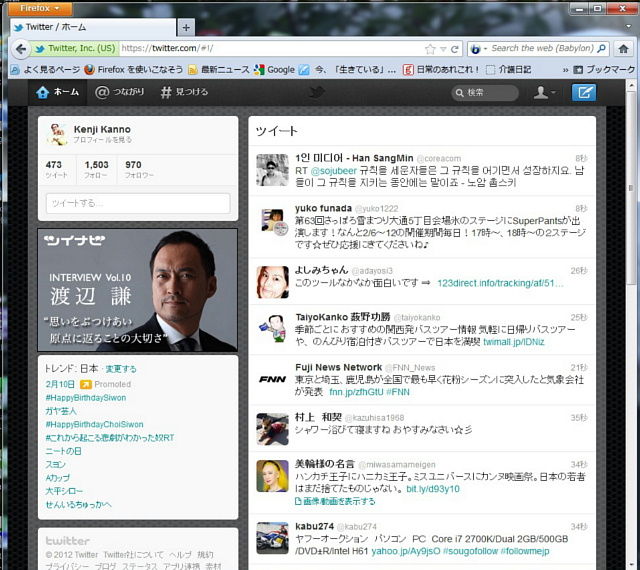
Task: Open 村上 和契's avatar
Action: (x=272, y=429)
